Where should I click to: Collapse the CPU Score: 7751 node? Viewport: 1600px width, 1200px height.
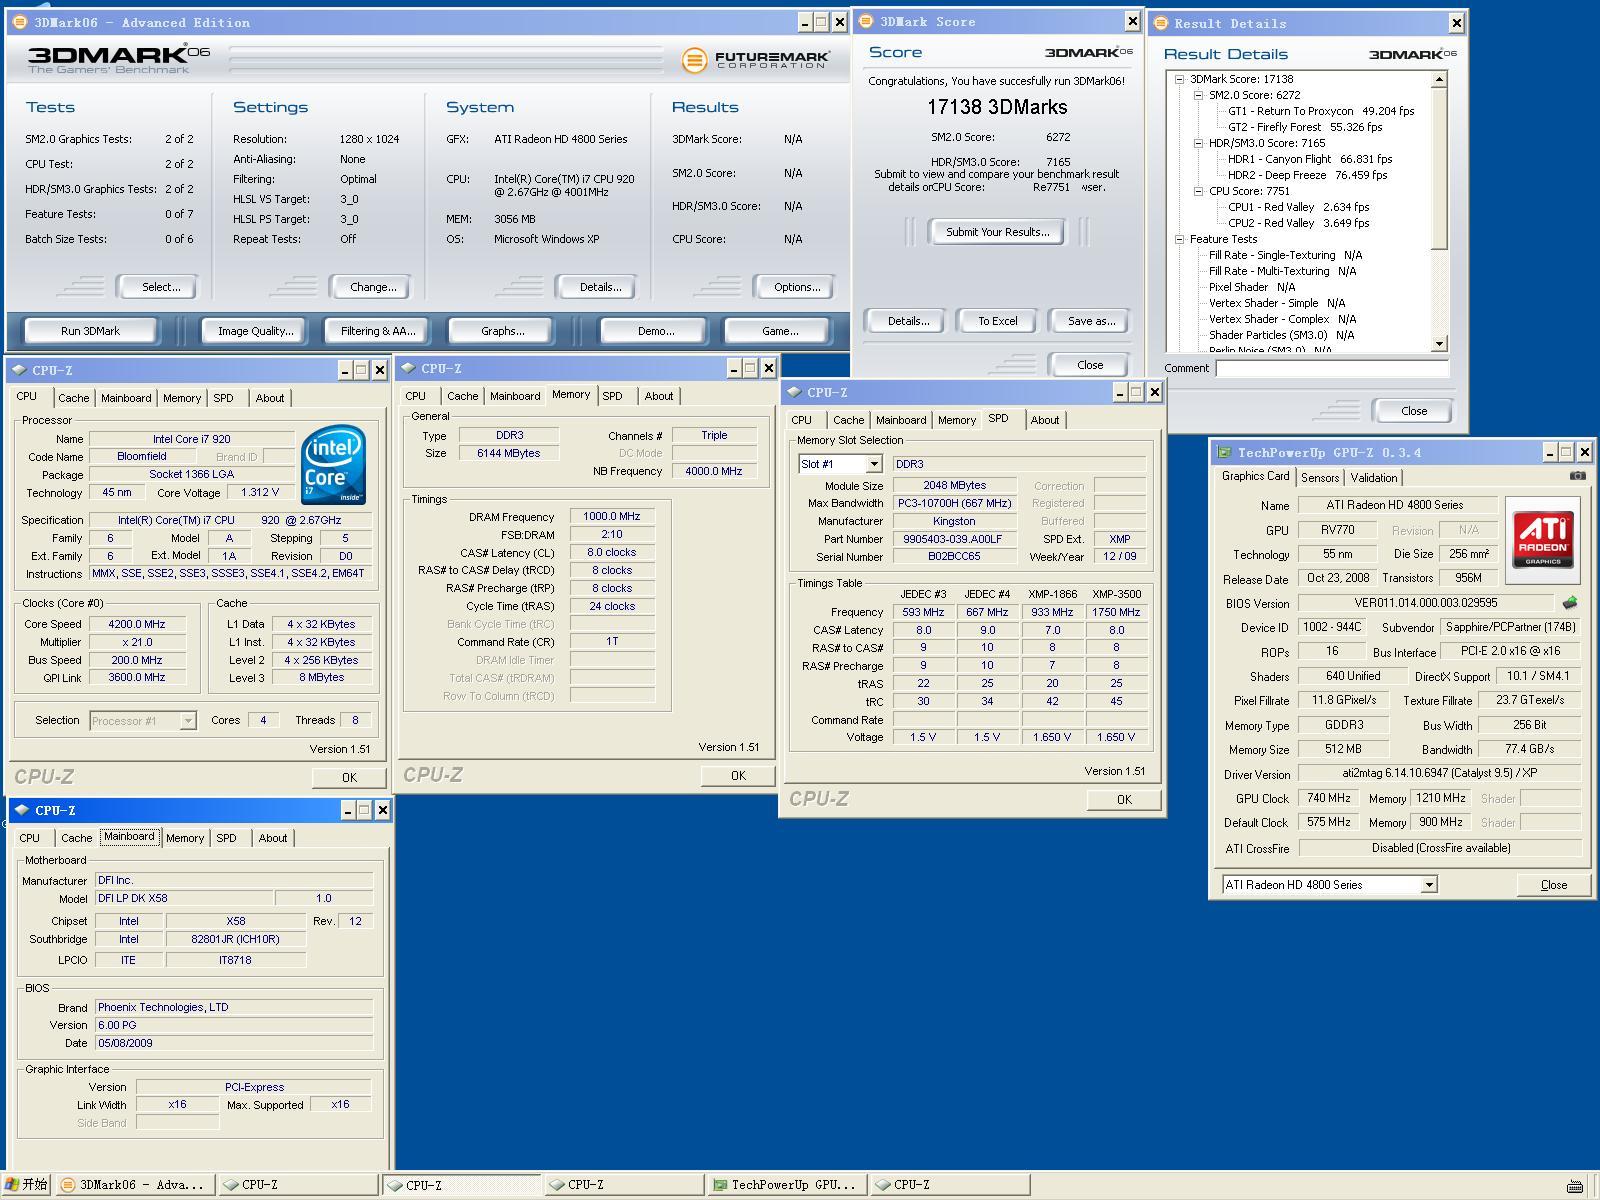[1199, 191]
